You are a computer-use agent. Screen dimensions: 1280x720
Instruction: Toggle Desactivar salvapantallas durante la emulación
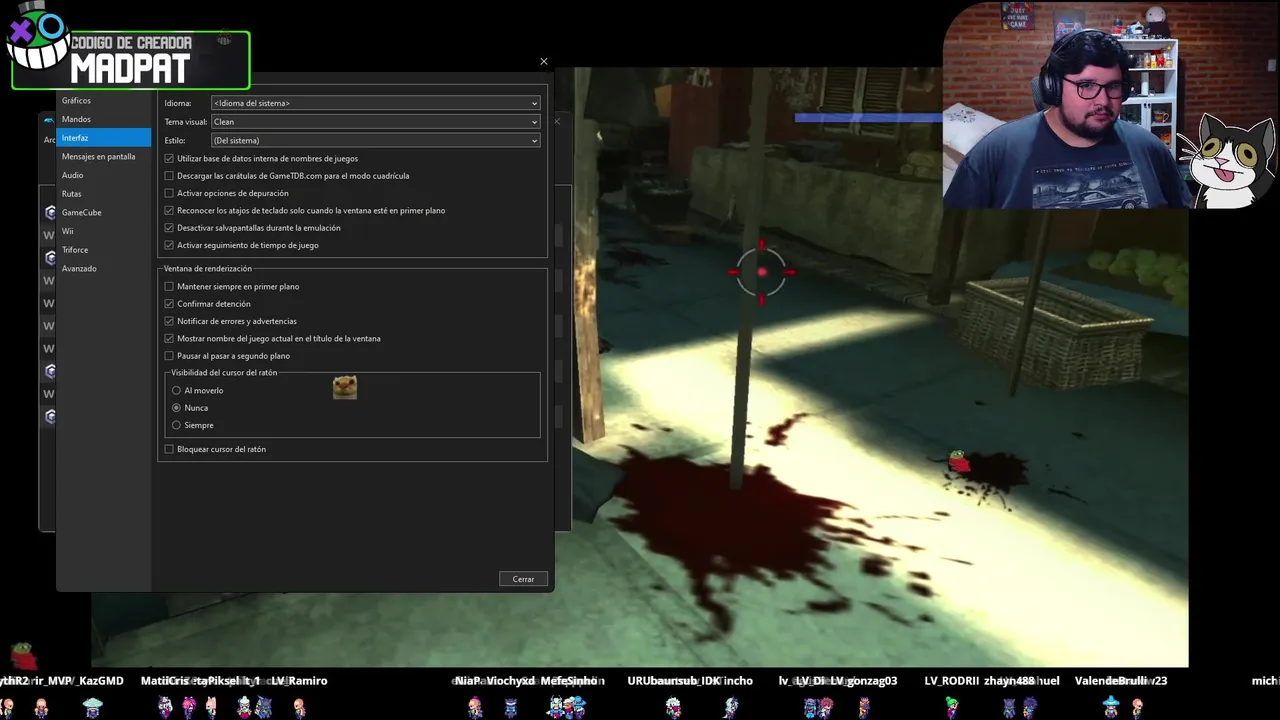(x=169, y=228)
